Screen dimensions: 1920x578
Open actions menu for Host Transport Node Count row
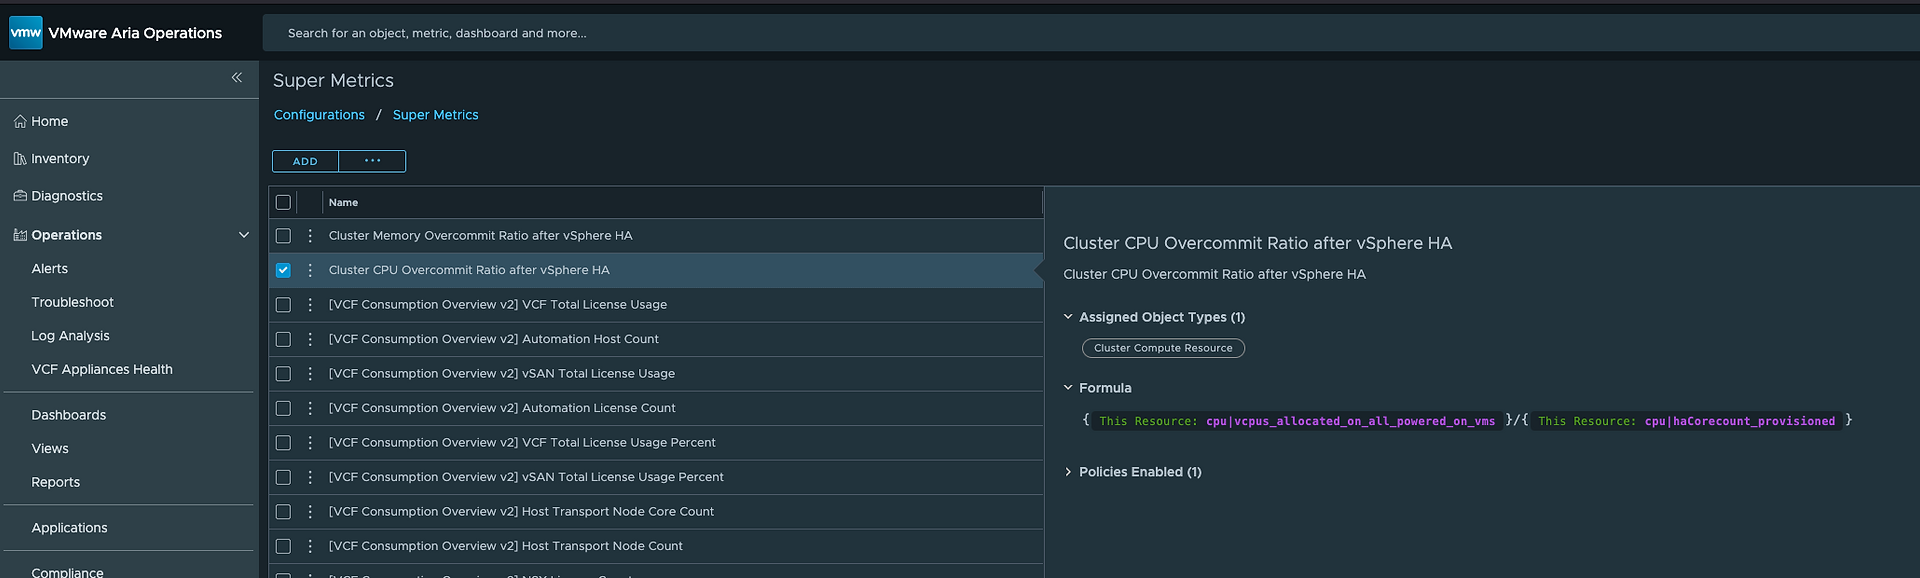pos(310,546)
